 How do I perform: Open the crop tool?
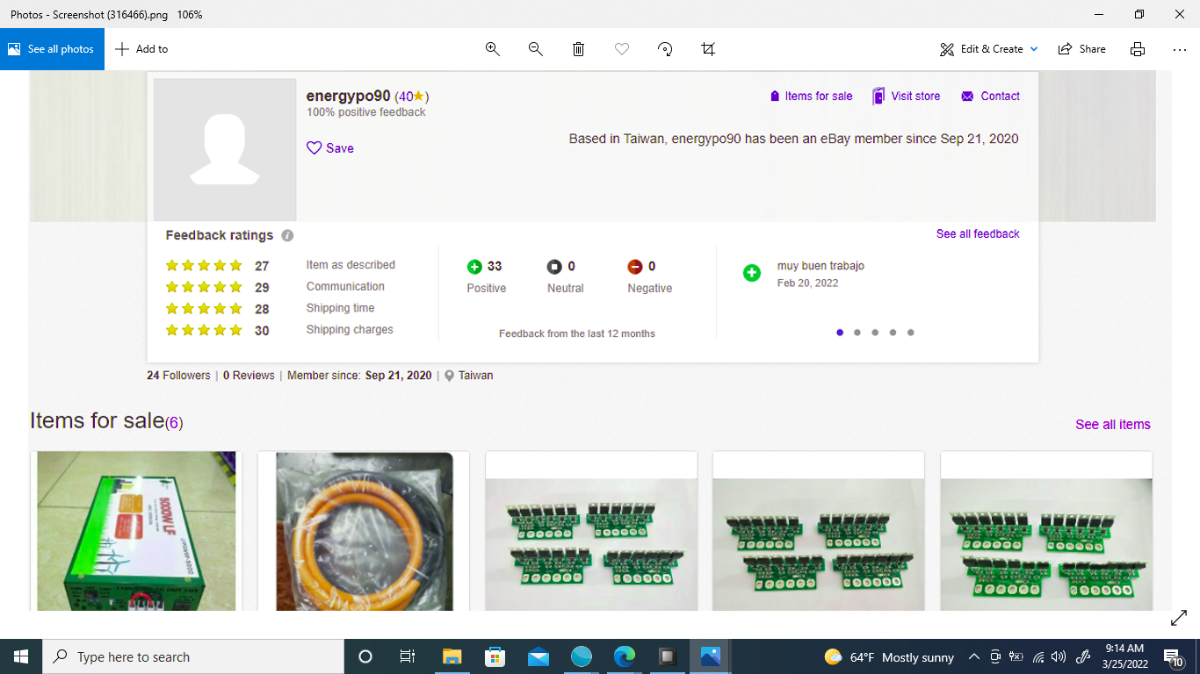click(x=708, y=49)
